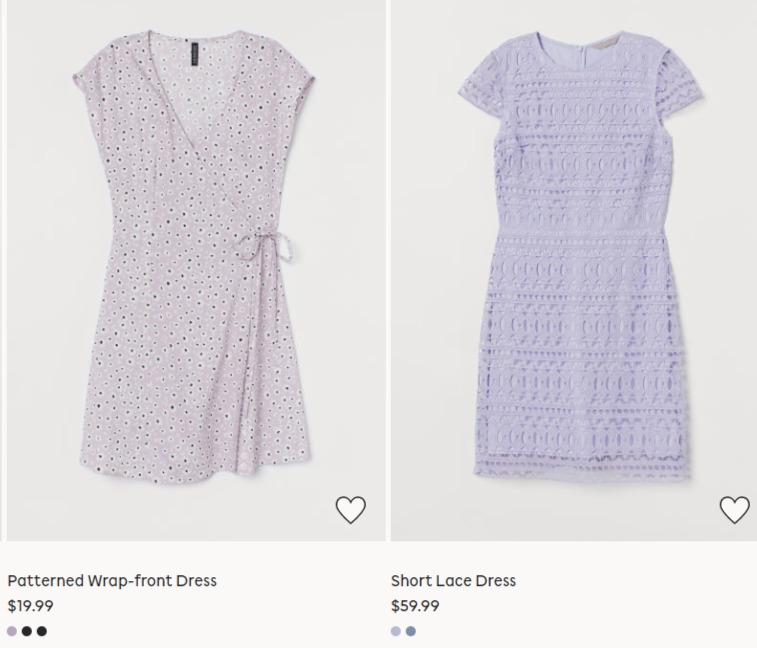Screen dimensions: 757x648
Task: Select the $59.99 price text
Action: pos(415,605)
